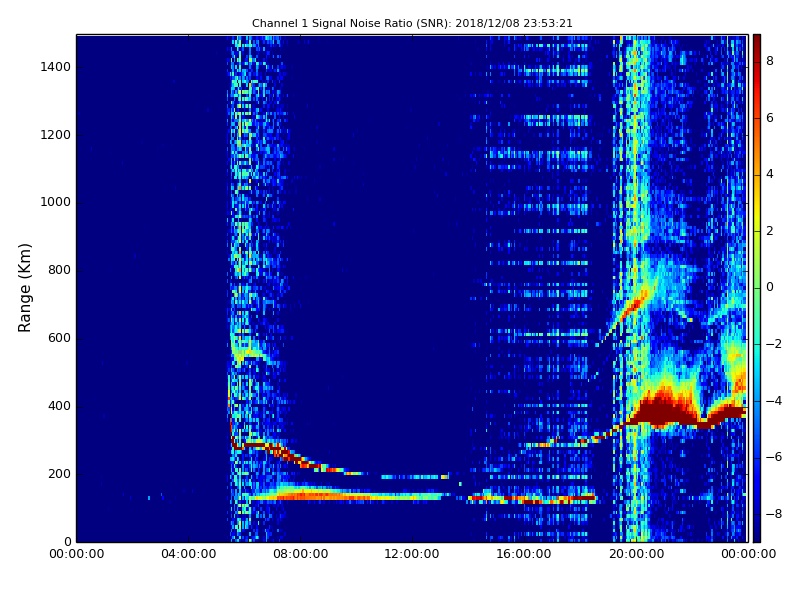Click the colorbar value label −8
Viewport: 800px width, 600px height.
[x=774, y=514]
